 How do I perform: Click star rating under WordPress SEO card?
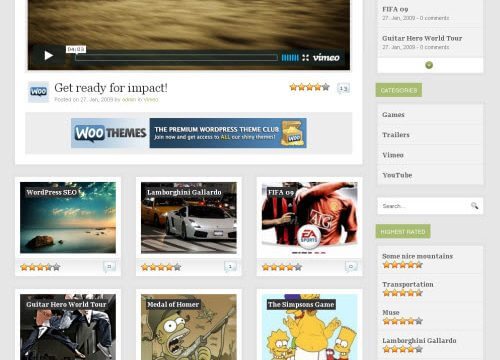pyautogui.click(x=40, y=267)
